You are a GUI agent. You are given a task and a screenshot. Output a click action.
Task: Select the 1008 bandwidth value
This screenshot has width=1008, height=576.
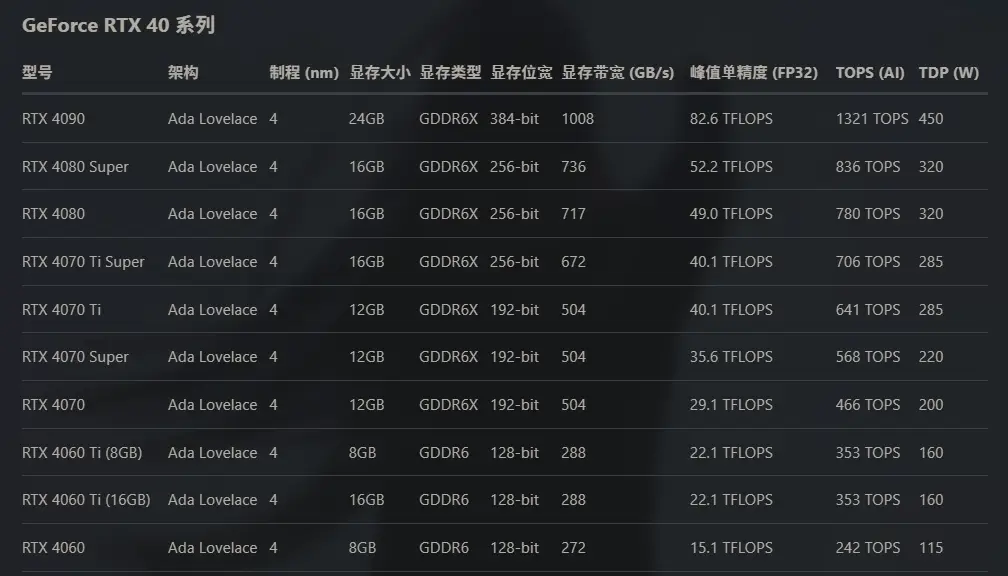pos(577,119)
